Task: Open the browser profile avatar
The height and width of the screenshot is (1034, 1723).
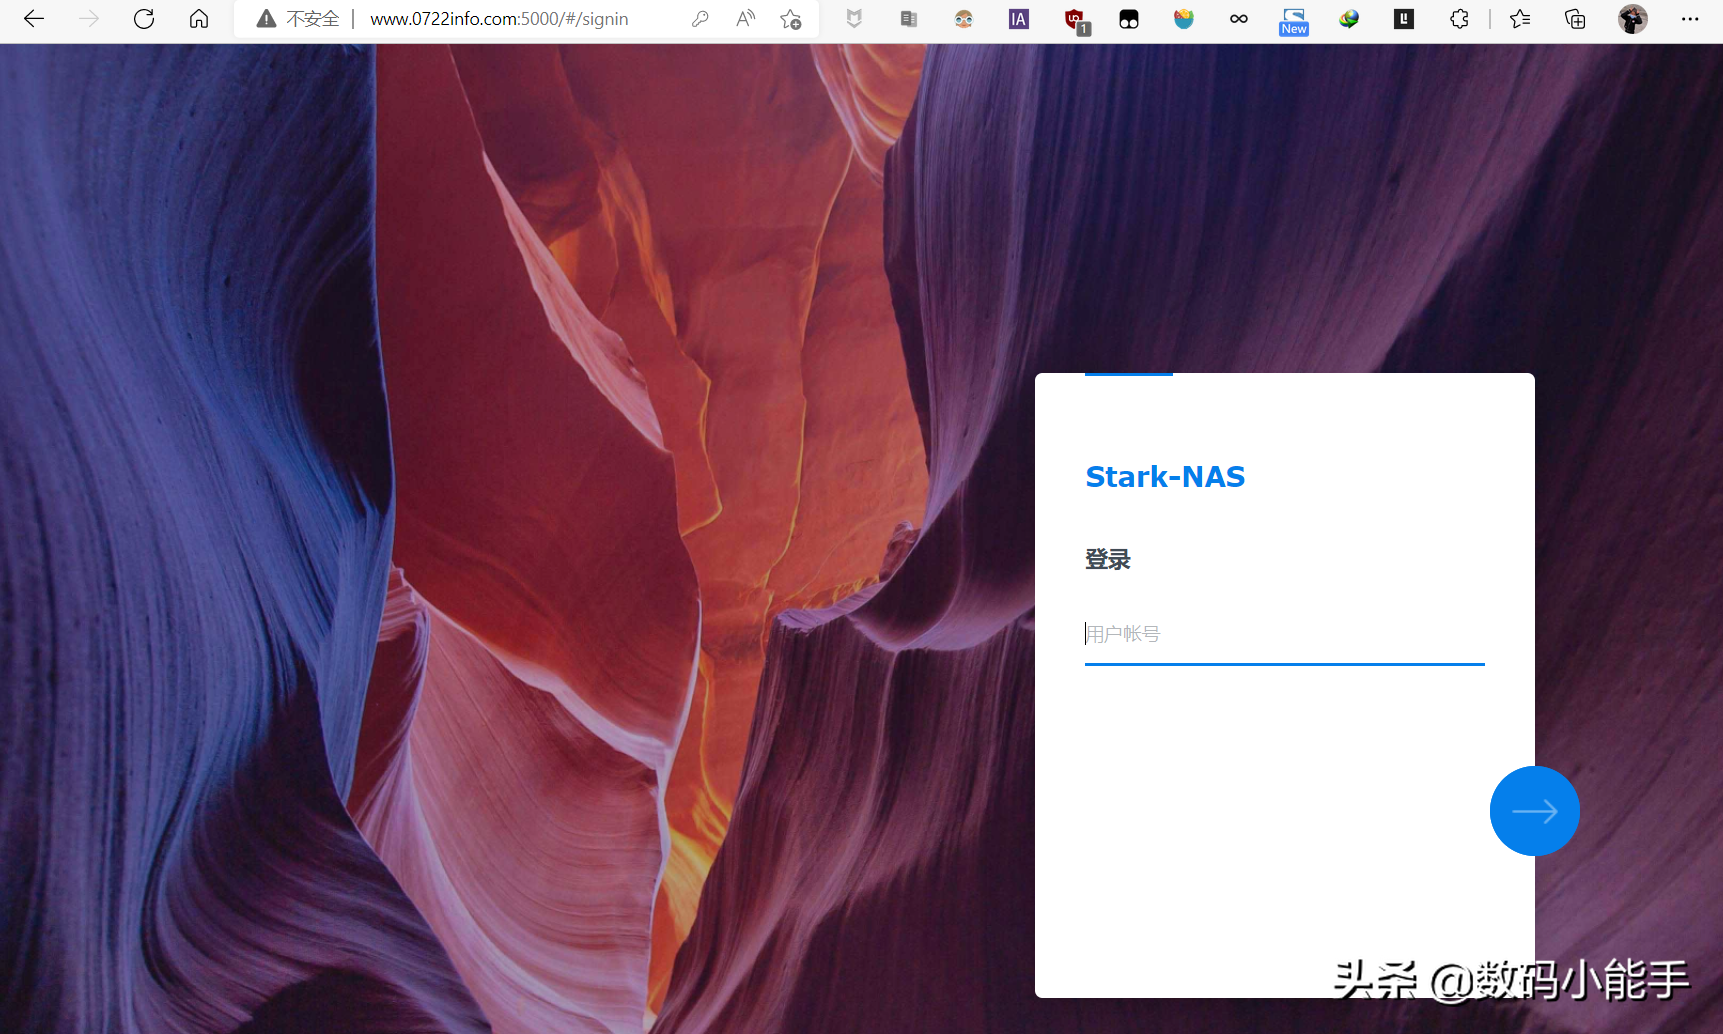Action: [x=1633, y=19]
